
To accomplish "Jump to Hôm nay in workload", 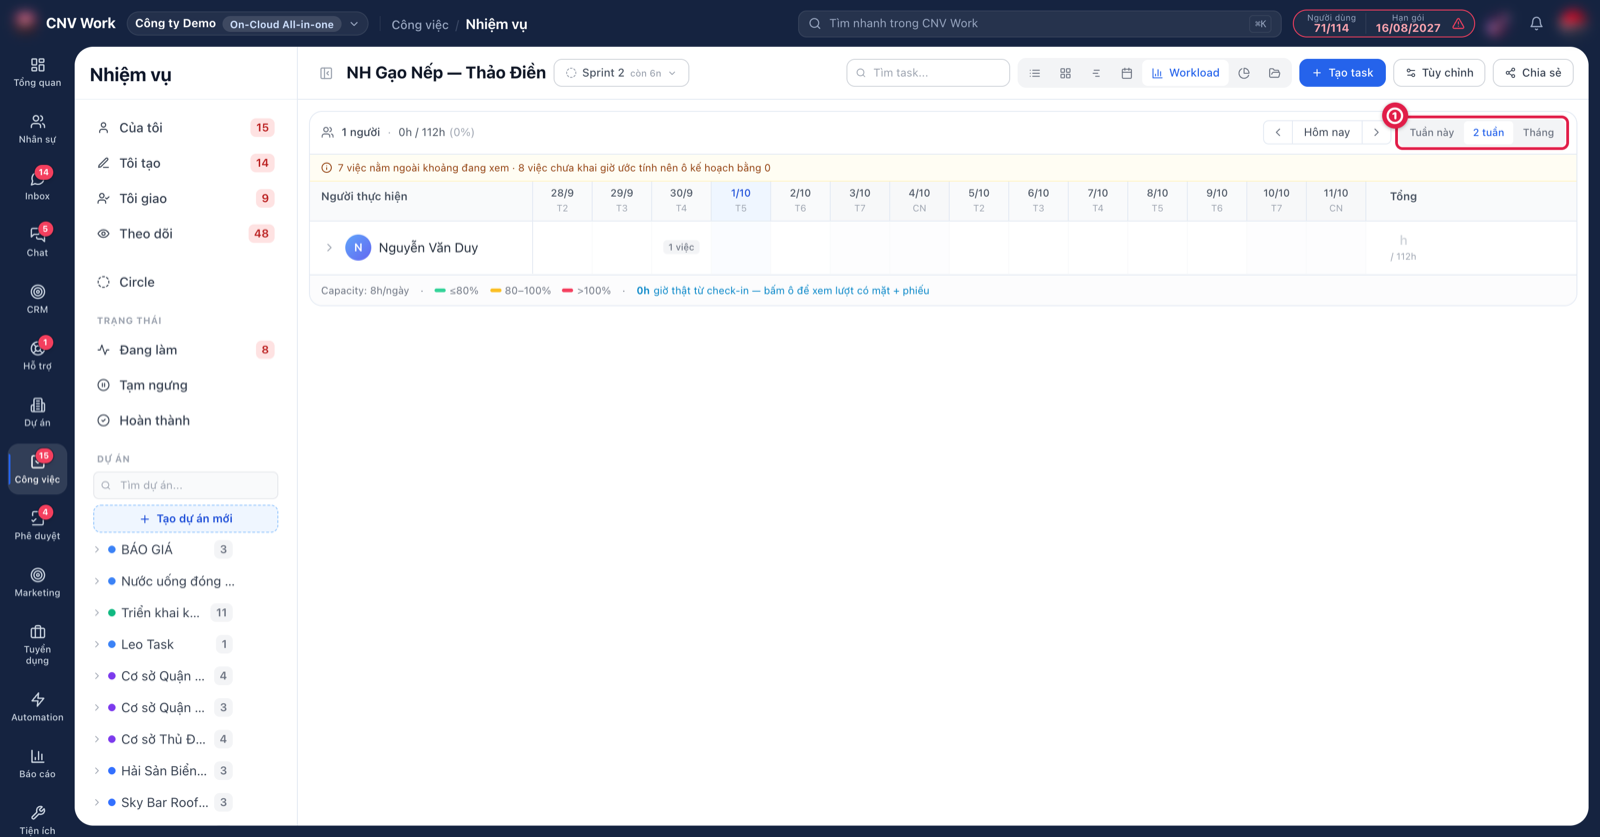I will pos(1326,132).
